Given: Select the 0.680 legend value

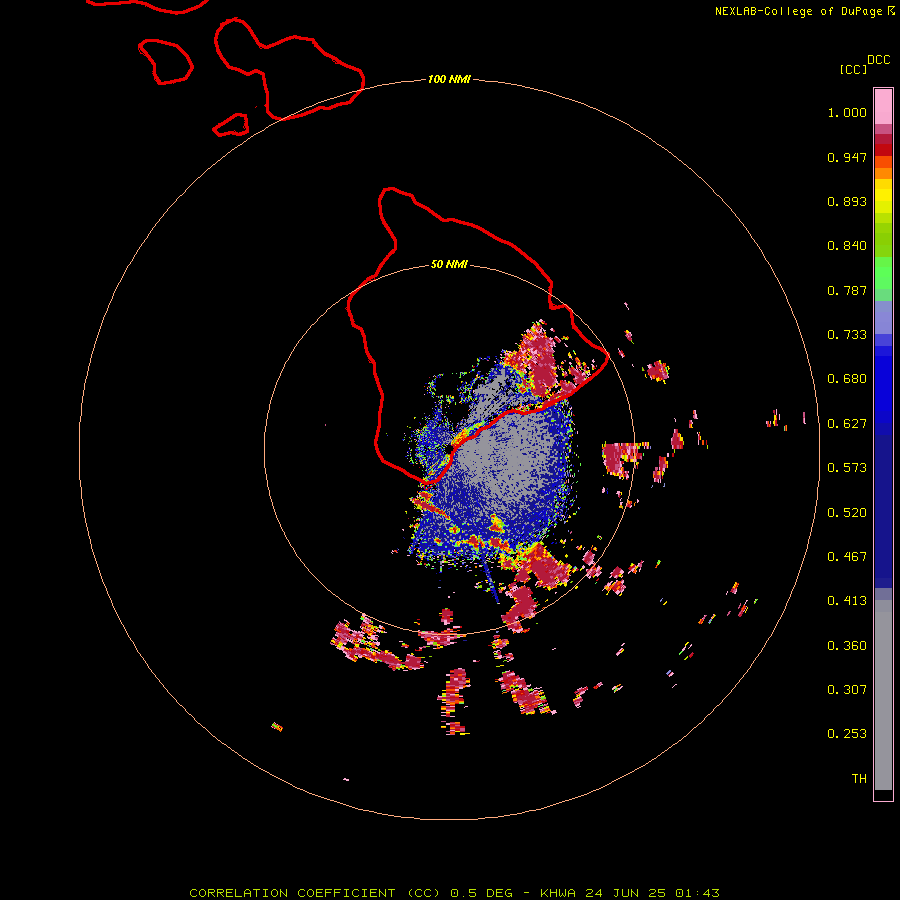Looking at the screenshot, I should pyautogui.click(x=847, y=379).
